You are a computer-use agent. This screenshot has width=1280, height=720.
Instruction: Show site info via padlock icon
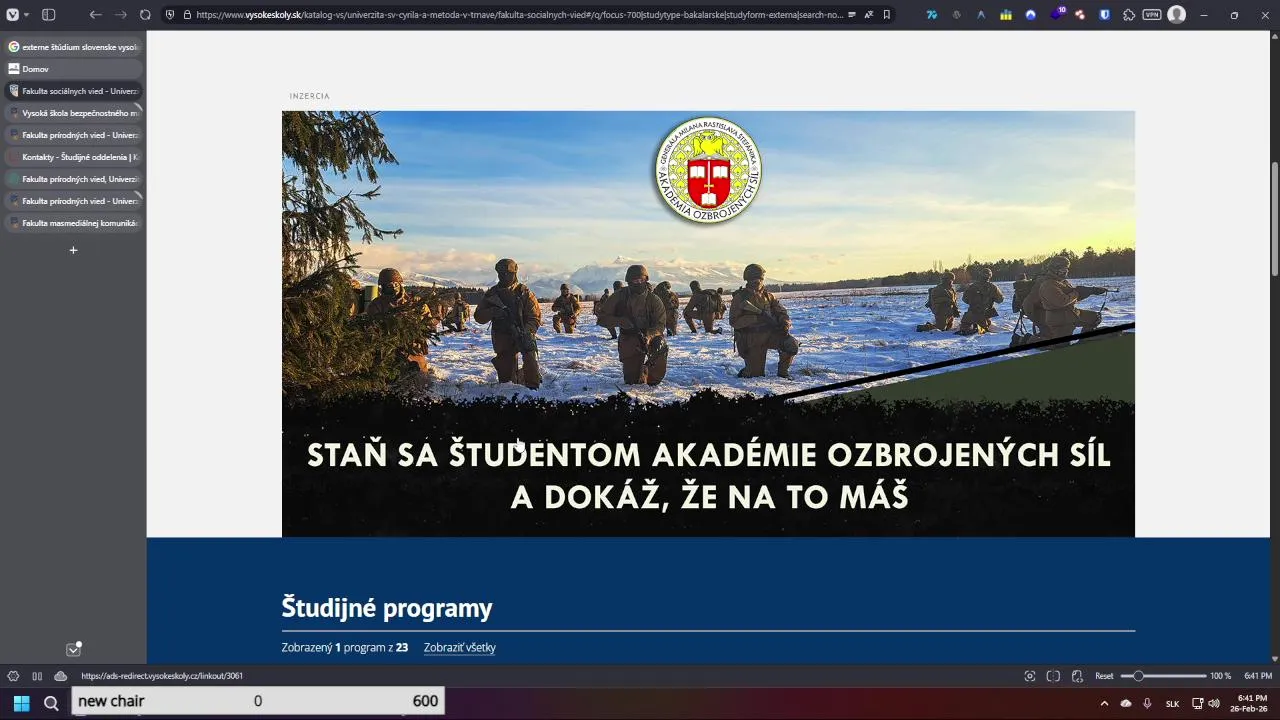(x=187, y=15)
